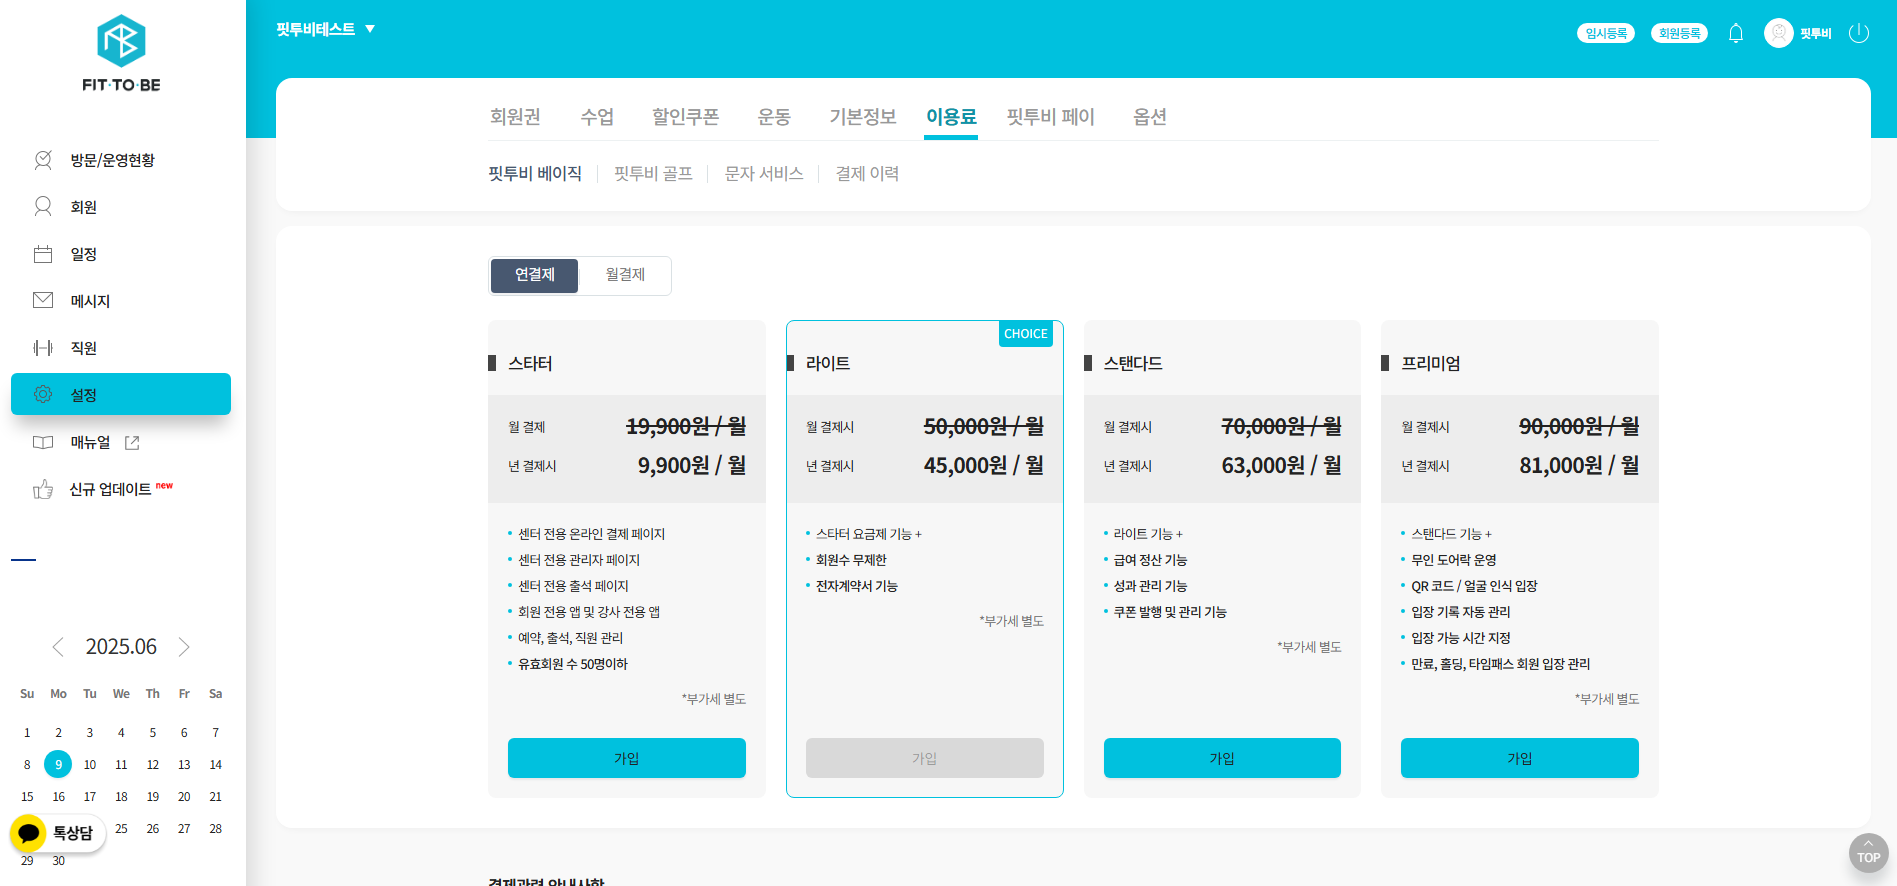Switch to the 옵션 tab

[x=1149, y=117]
